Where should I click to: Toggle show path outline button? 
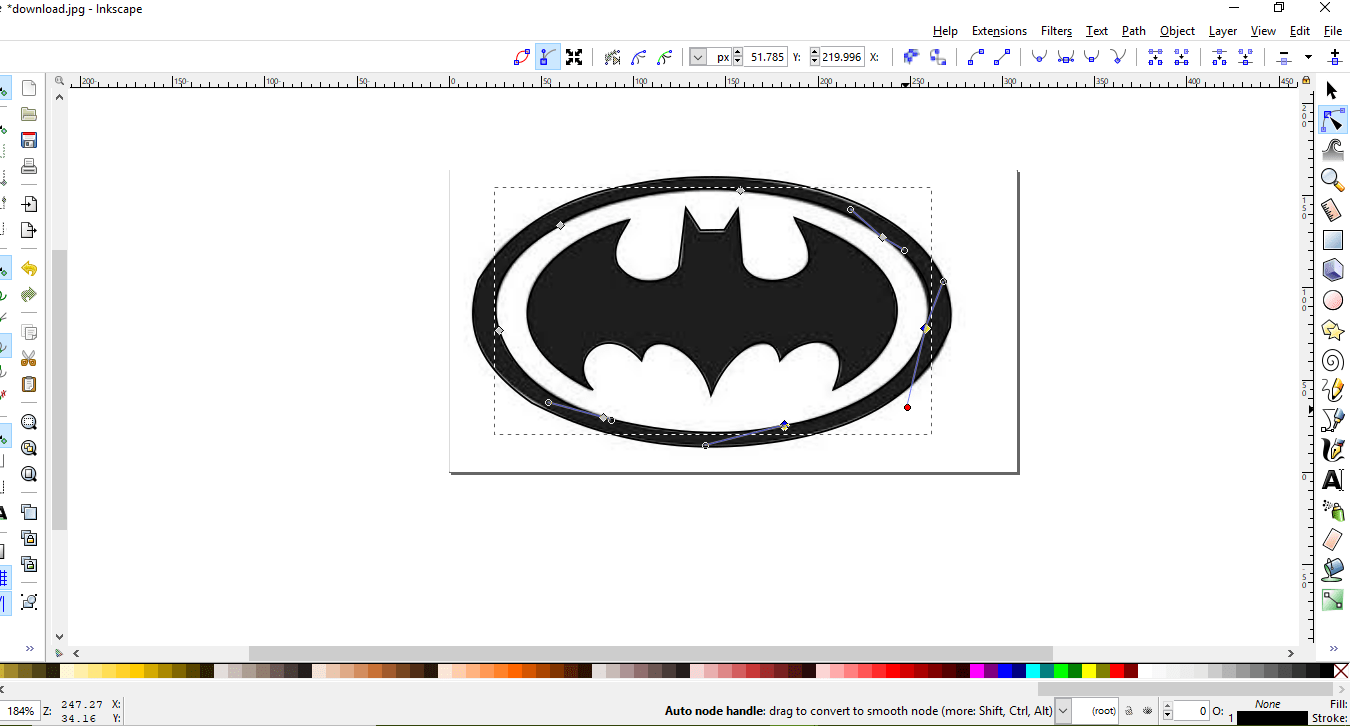(x=521, y=57)
